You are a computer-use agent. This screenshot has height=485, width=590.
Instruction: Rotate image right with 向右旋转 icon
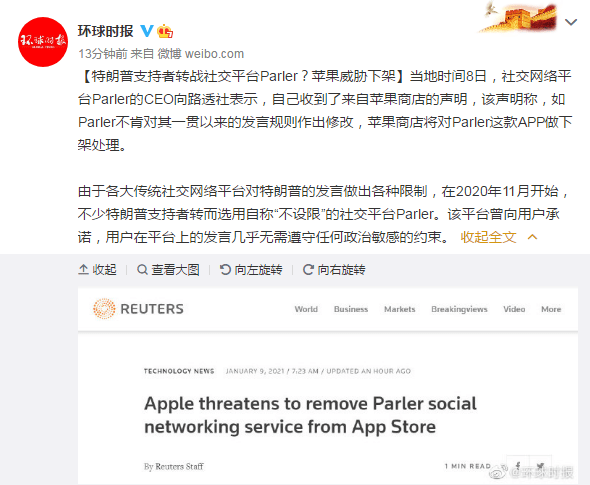[x=334, y=270]
